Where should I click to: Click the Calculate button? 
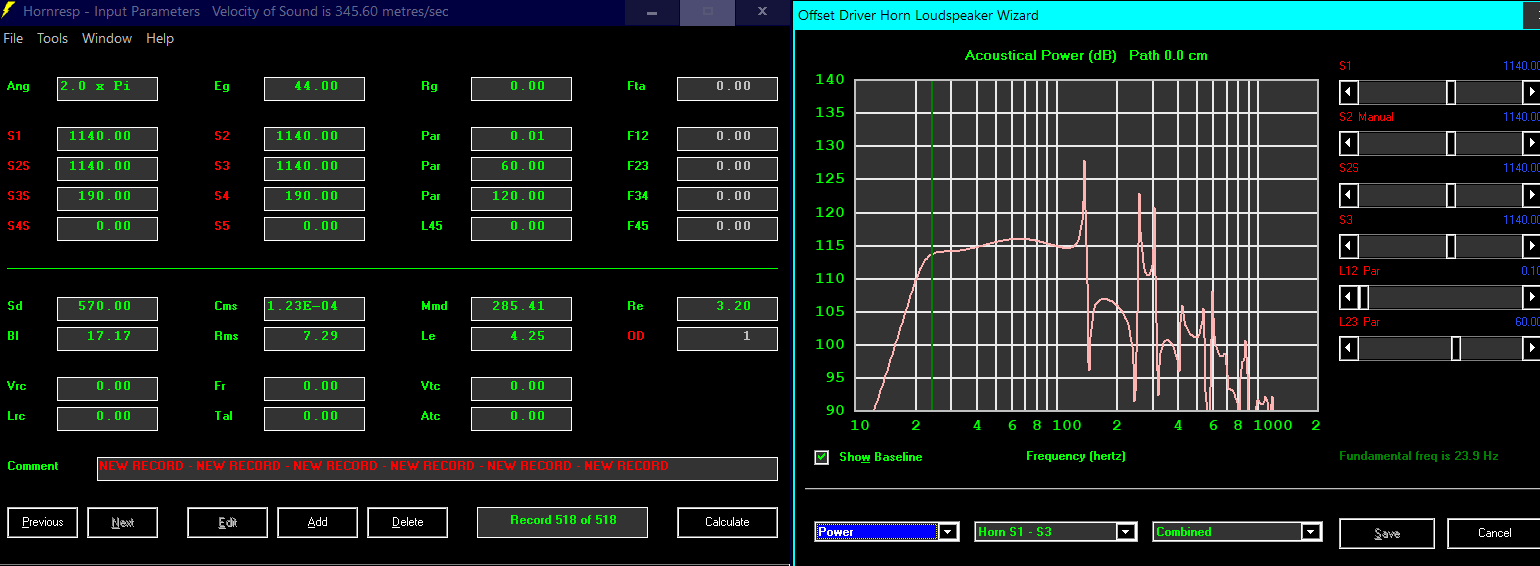coord(727,522)
